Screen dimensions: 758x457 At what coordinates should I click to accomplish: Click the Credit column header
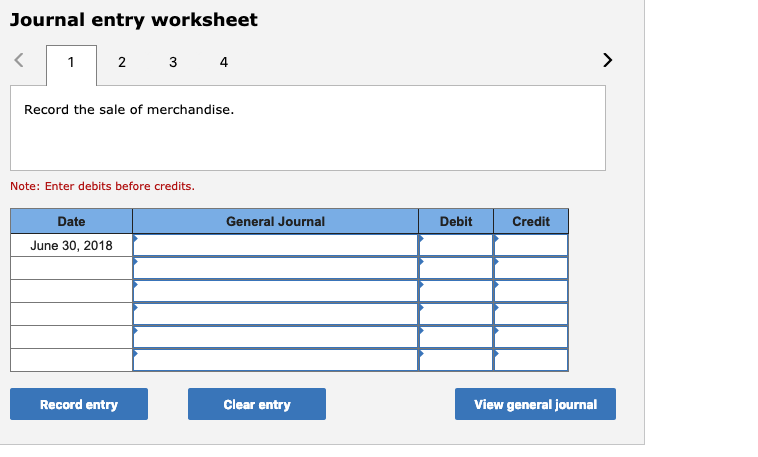pyautogui.click(x=531, y=221)
